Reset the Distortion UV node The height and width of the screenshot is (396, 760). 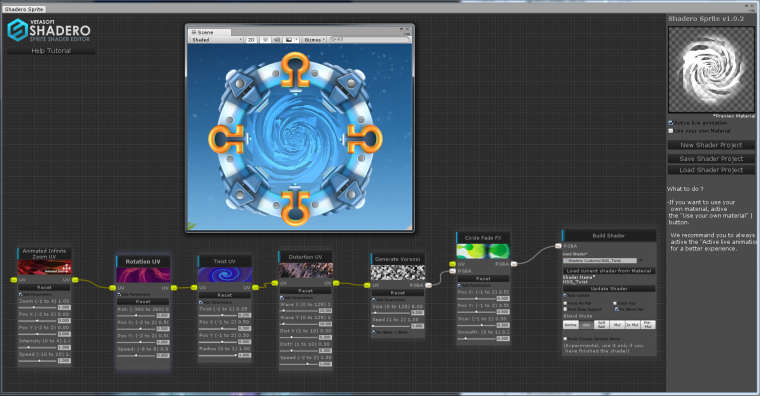(305, 291)
